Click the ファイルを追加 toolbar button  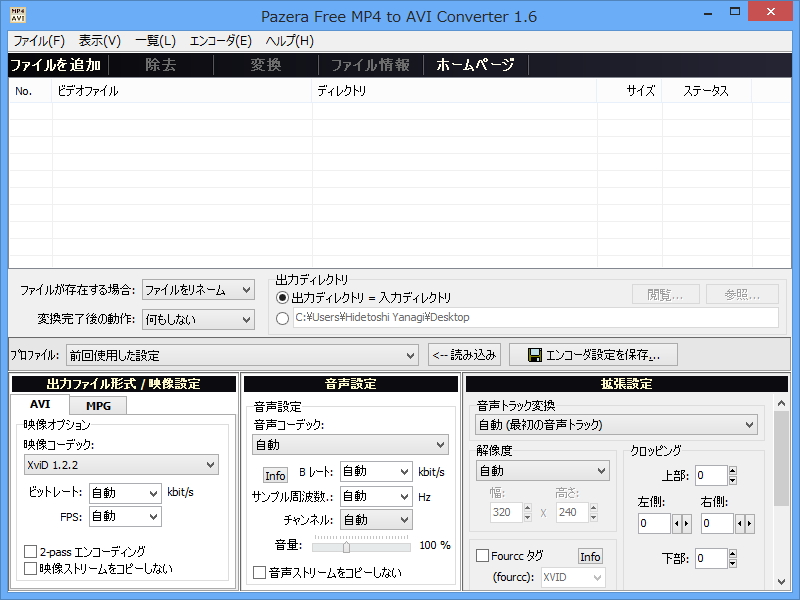point(58,63)
